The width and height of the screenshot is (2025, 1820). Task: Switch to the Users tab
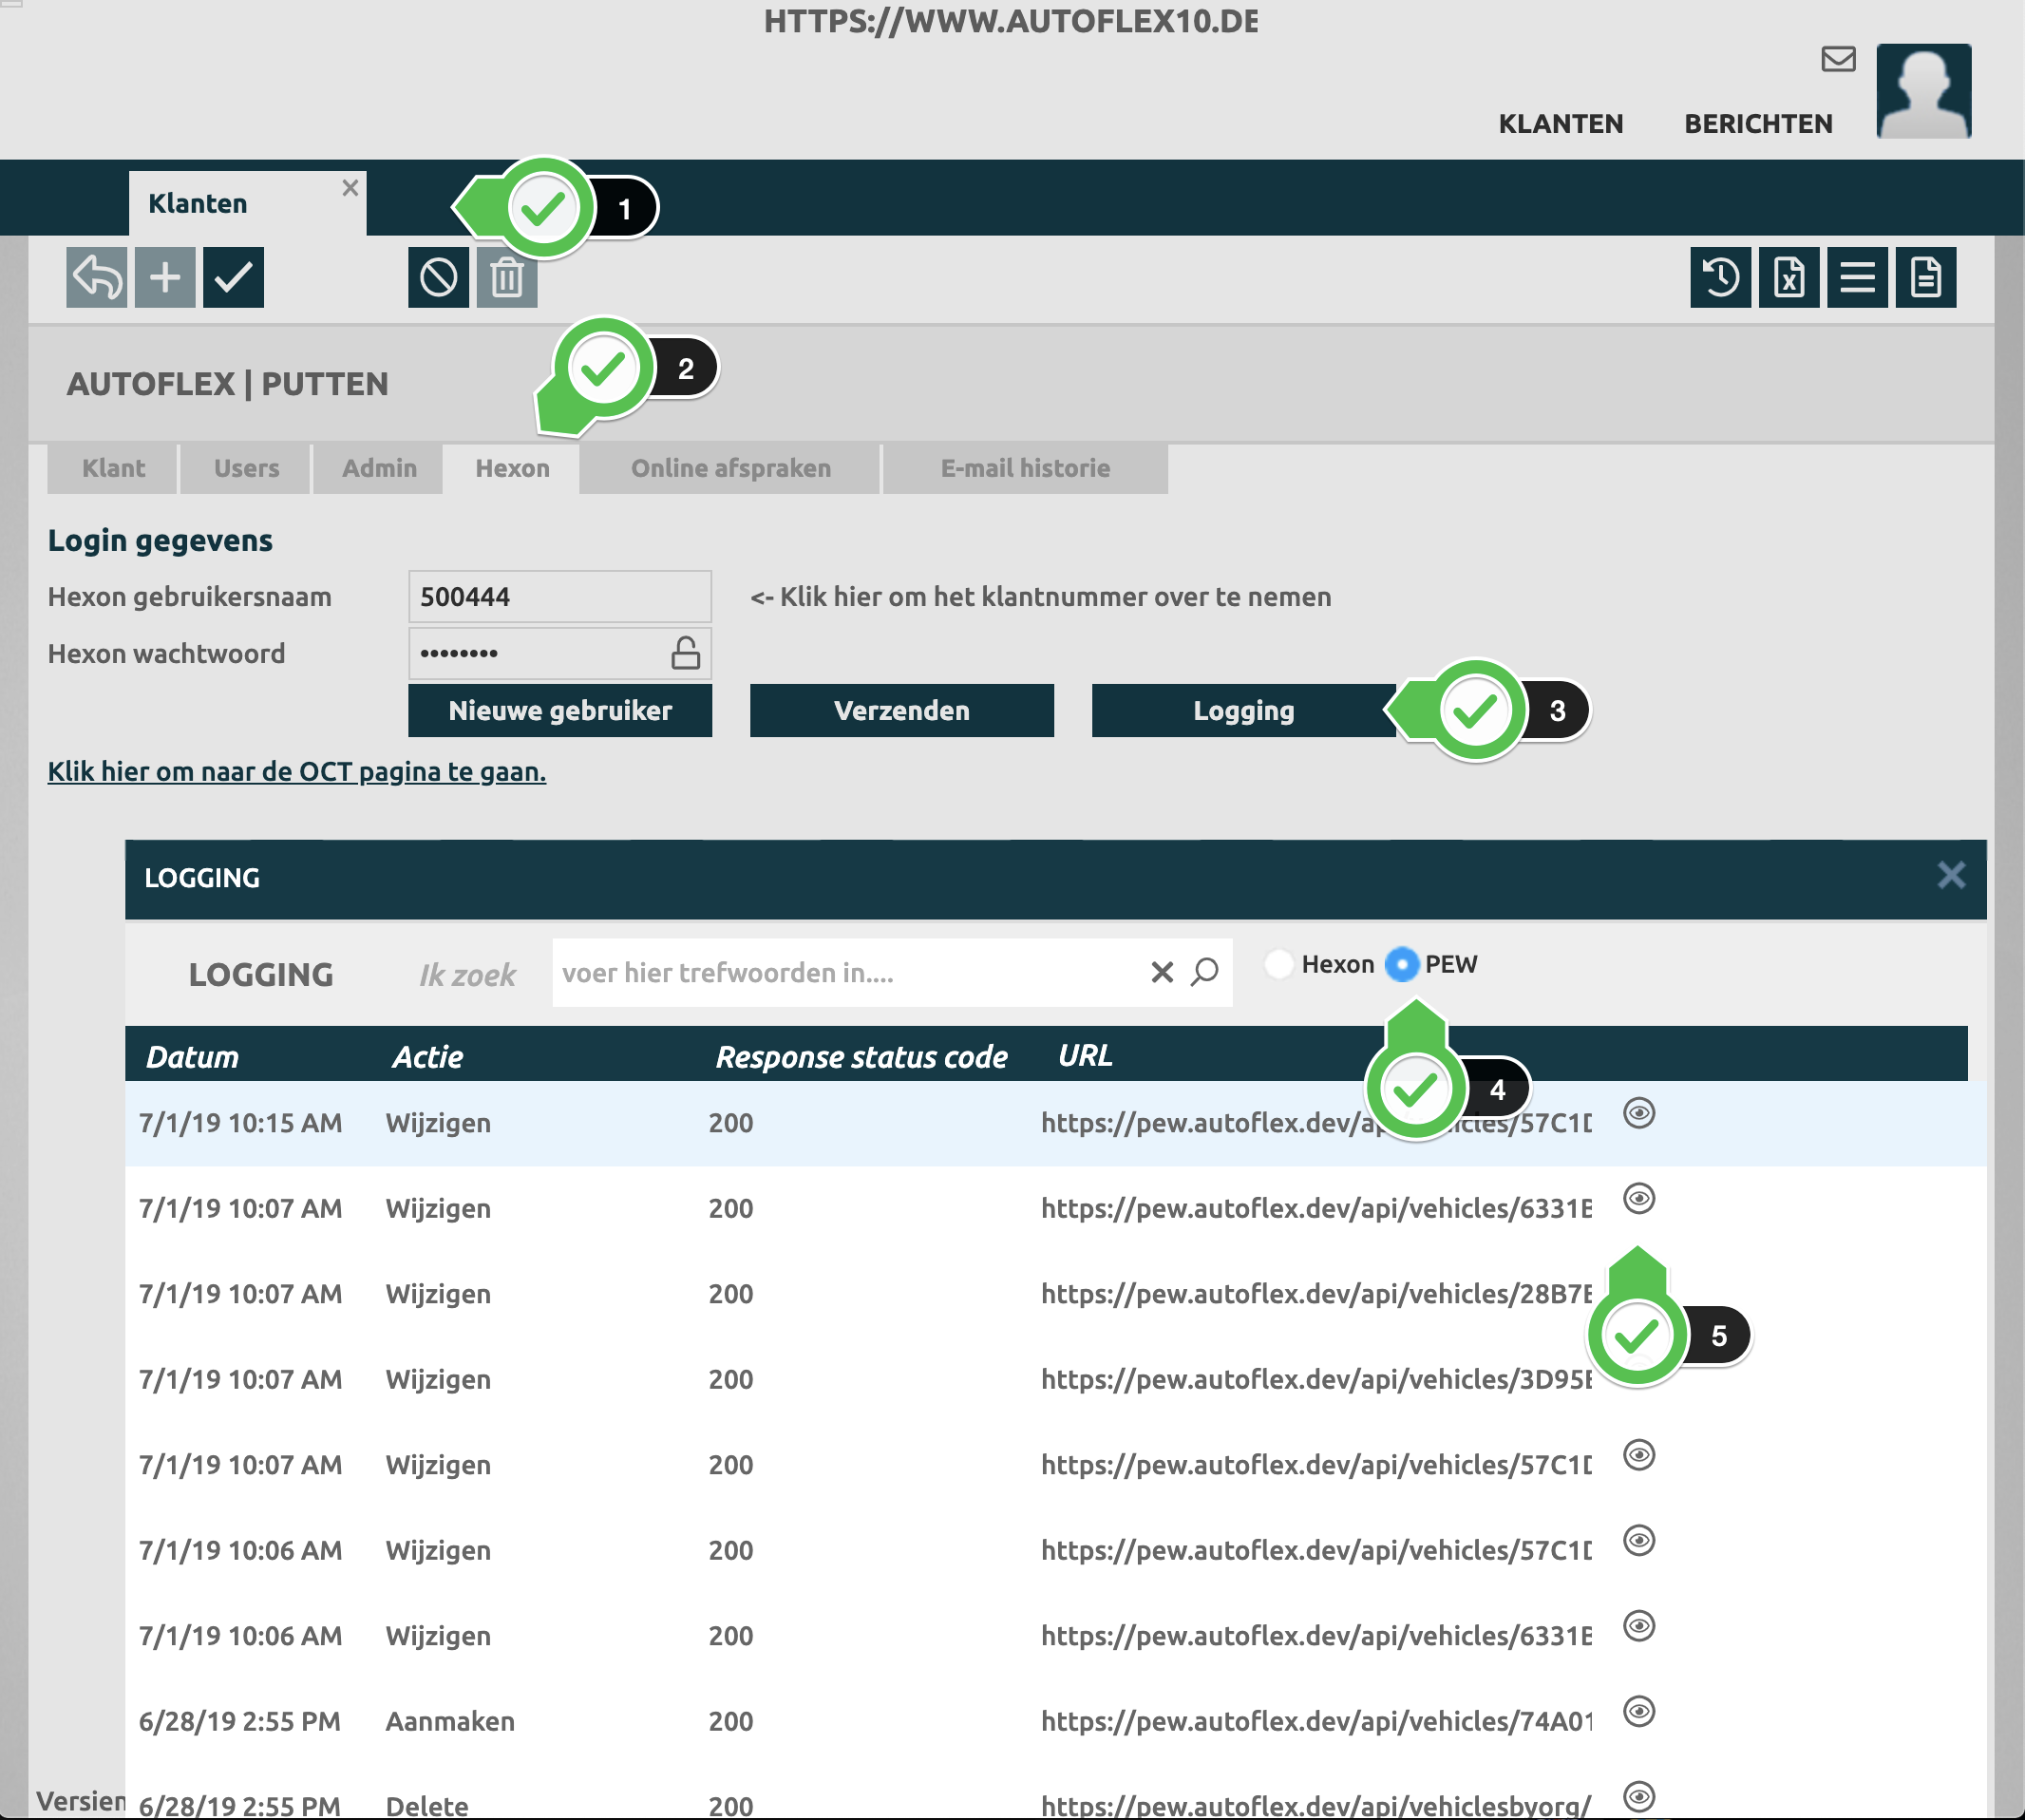pyautogui.click(x=246, y=468)
